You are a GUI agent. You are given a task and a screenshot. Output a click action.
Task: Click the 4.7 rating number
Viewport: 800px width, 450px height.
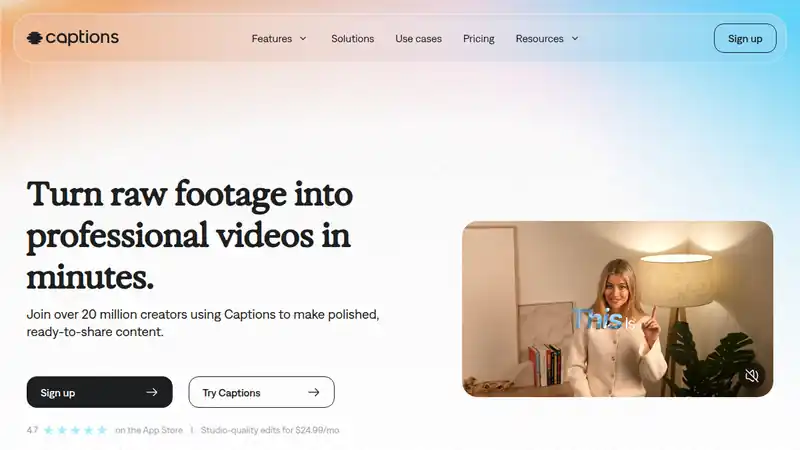click(x=32, y=430)
